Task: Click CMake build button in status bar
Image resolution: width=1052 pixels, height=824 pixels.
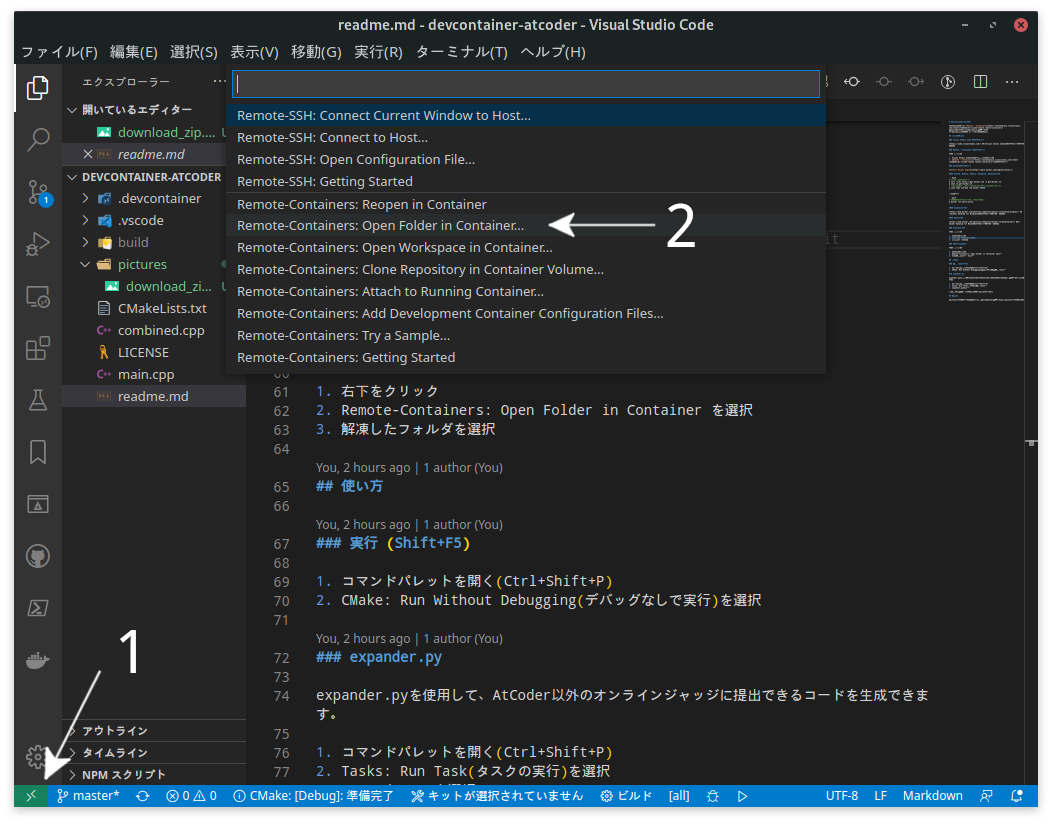Action: coord(626,796)
